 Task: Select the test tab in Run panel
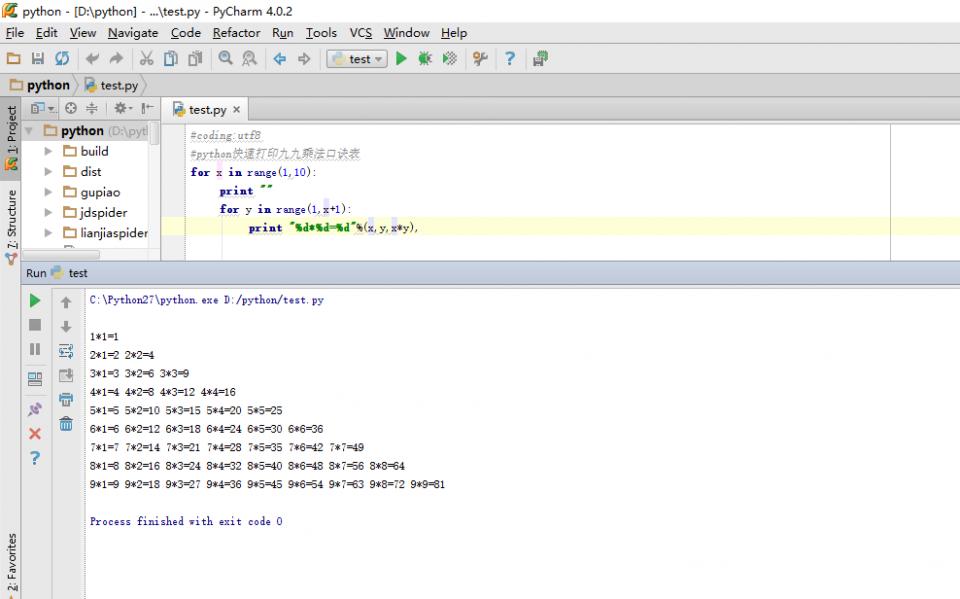click(69, 273)
